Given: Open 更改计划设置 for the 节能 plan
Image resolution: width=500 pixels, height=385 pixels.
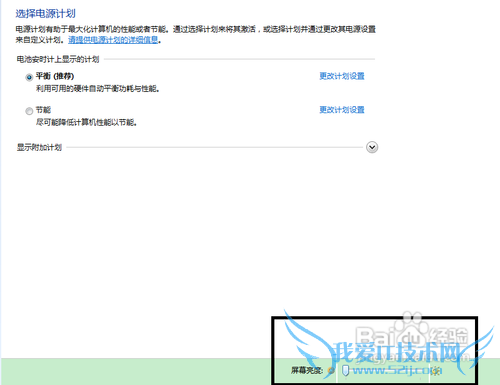Looking at the screenshot, I should tap(342, 110).
